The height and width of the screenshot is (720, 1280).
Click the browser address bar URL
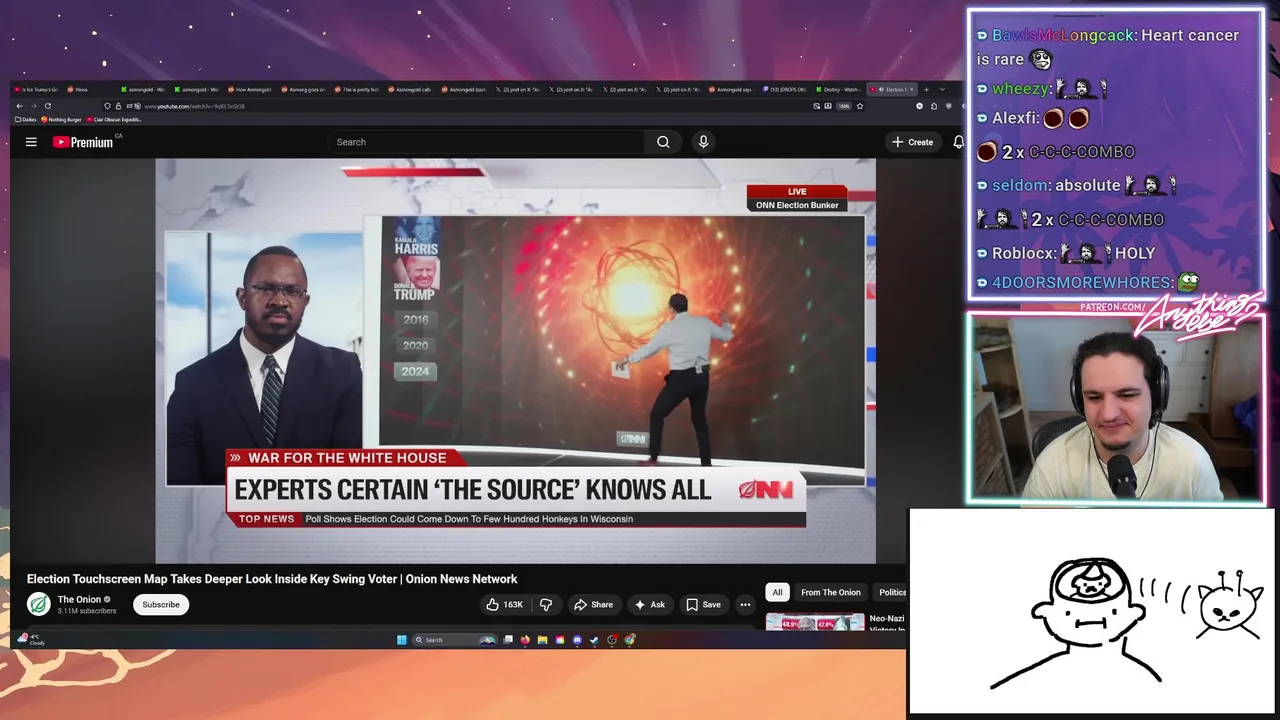click(x=194, y=106)
